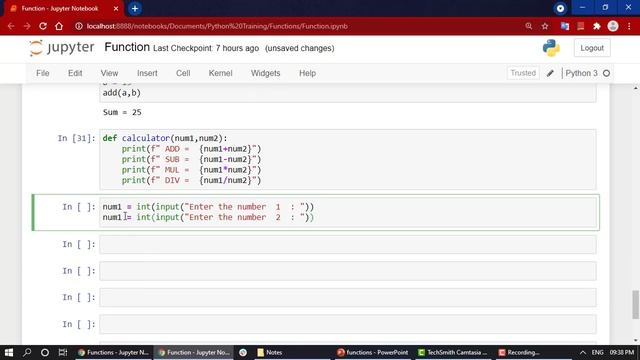
Task: Open the round app icon beside Notes on taskbar
Action: 243,353
